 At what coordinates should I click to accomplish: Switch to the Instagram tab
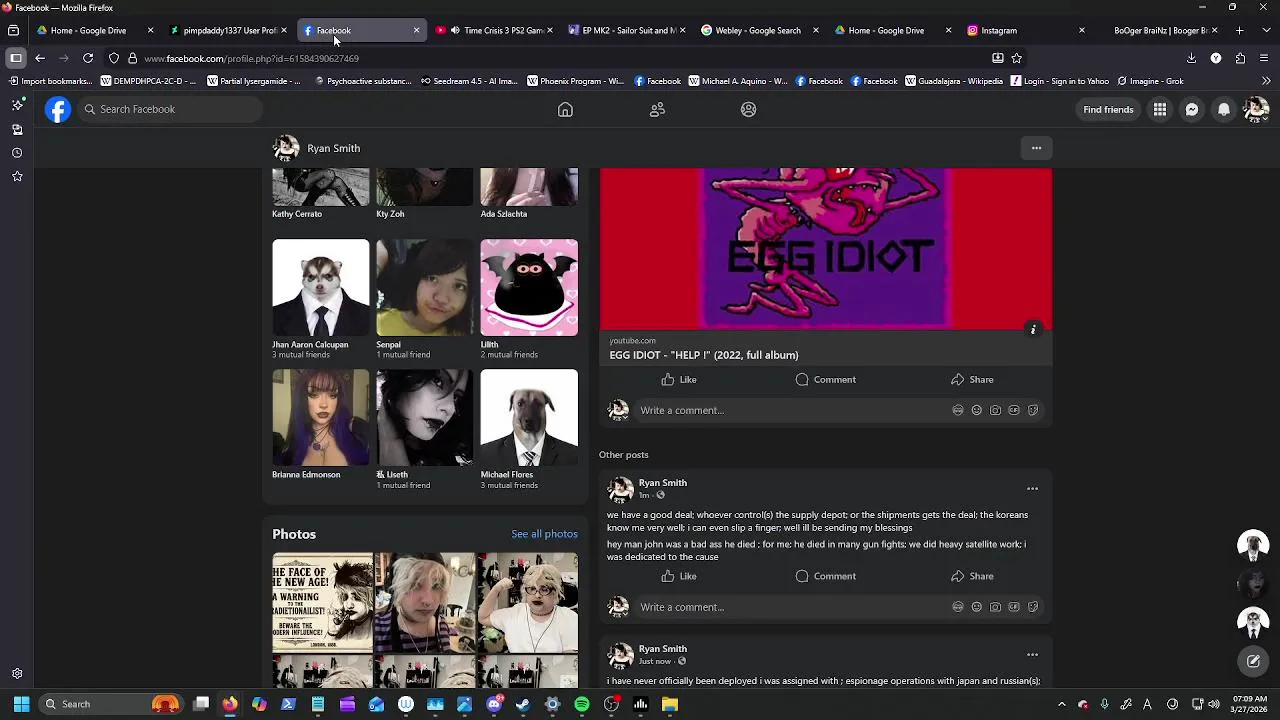tap(1025, 31)
